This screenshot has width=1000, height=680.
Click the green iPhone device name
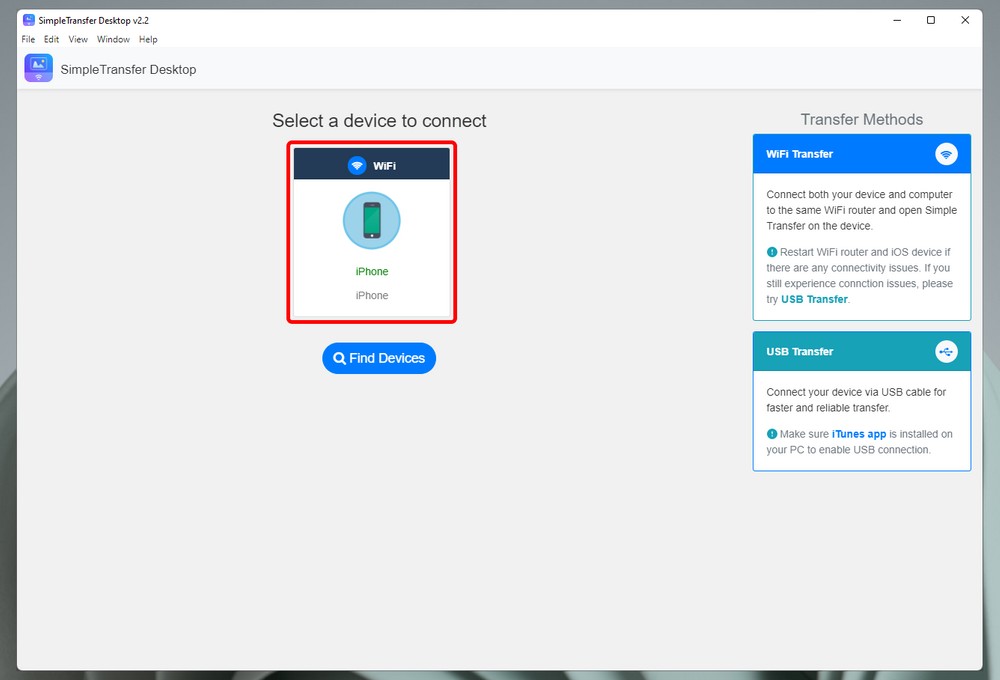372,272
